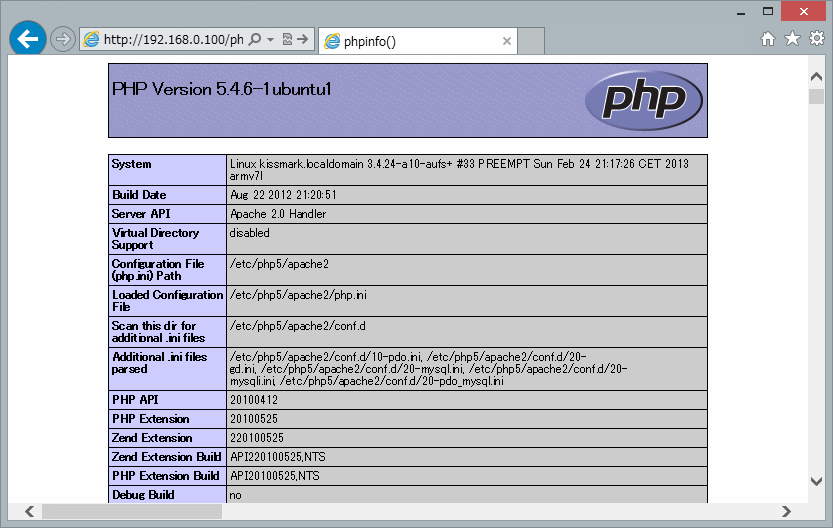Go back with the blue Back arrow
This screenshot has width=833, height=528.
28,38
